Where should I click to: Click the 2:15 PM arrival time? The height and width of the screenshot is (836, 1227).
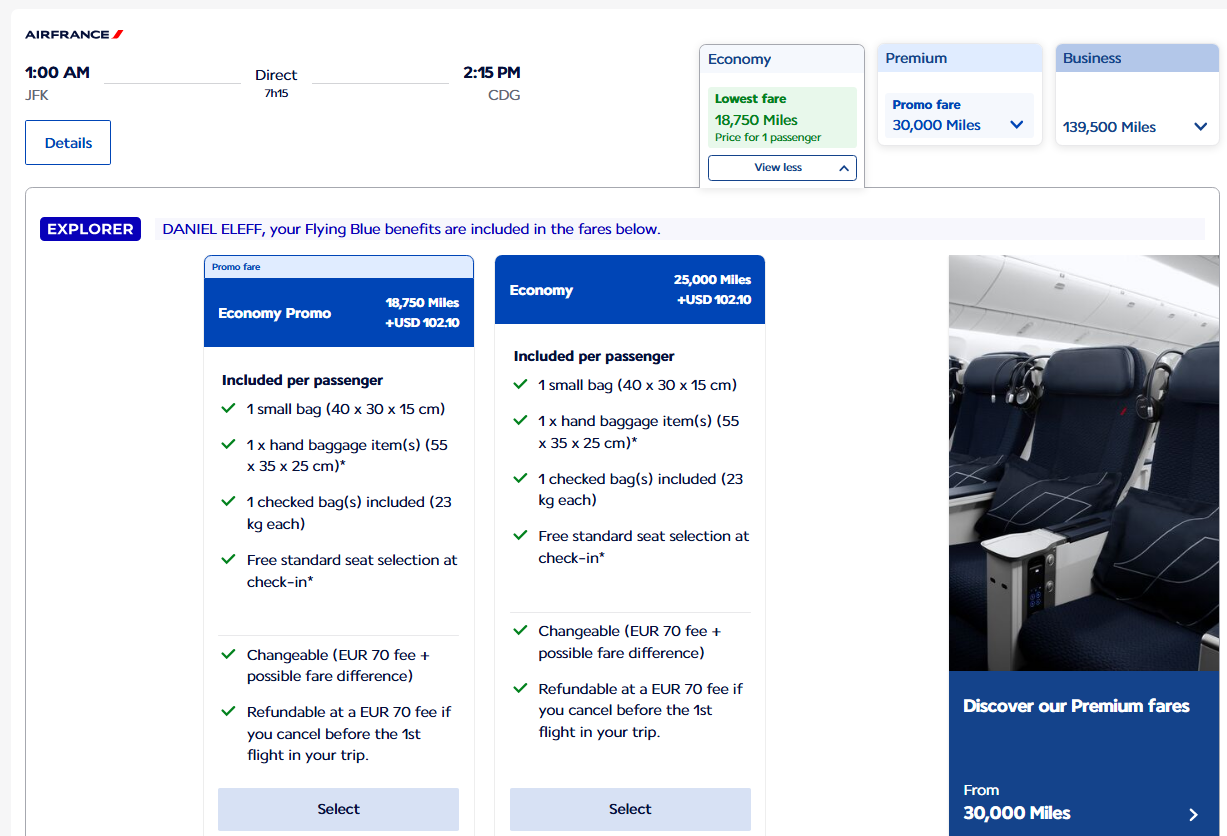(492, 72)
